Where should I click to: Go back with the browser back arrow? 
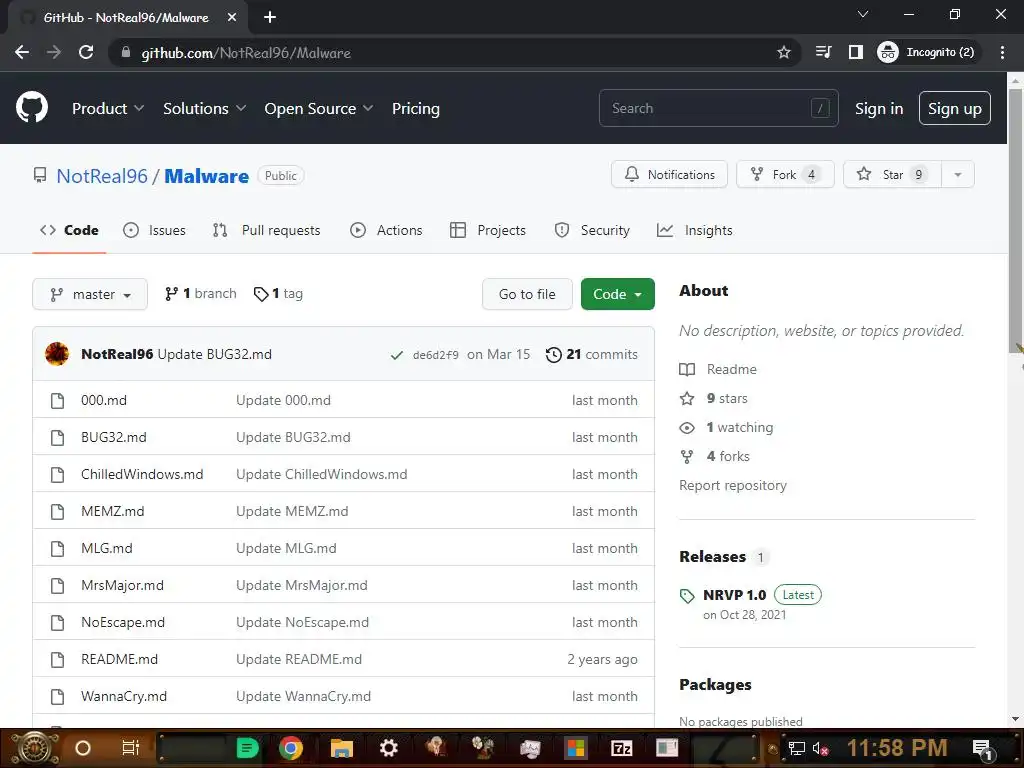click(x=22, y=52)
